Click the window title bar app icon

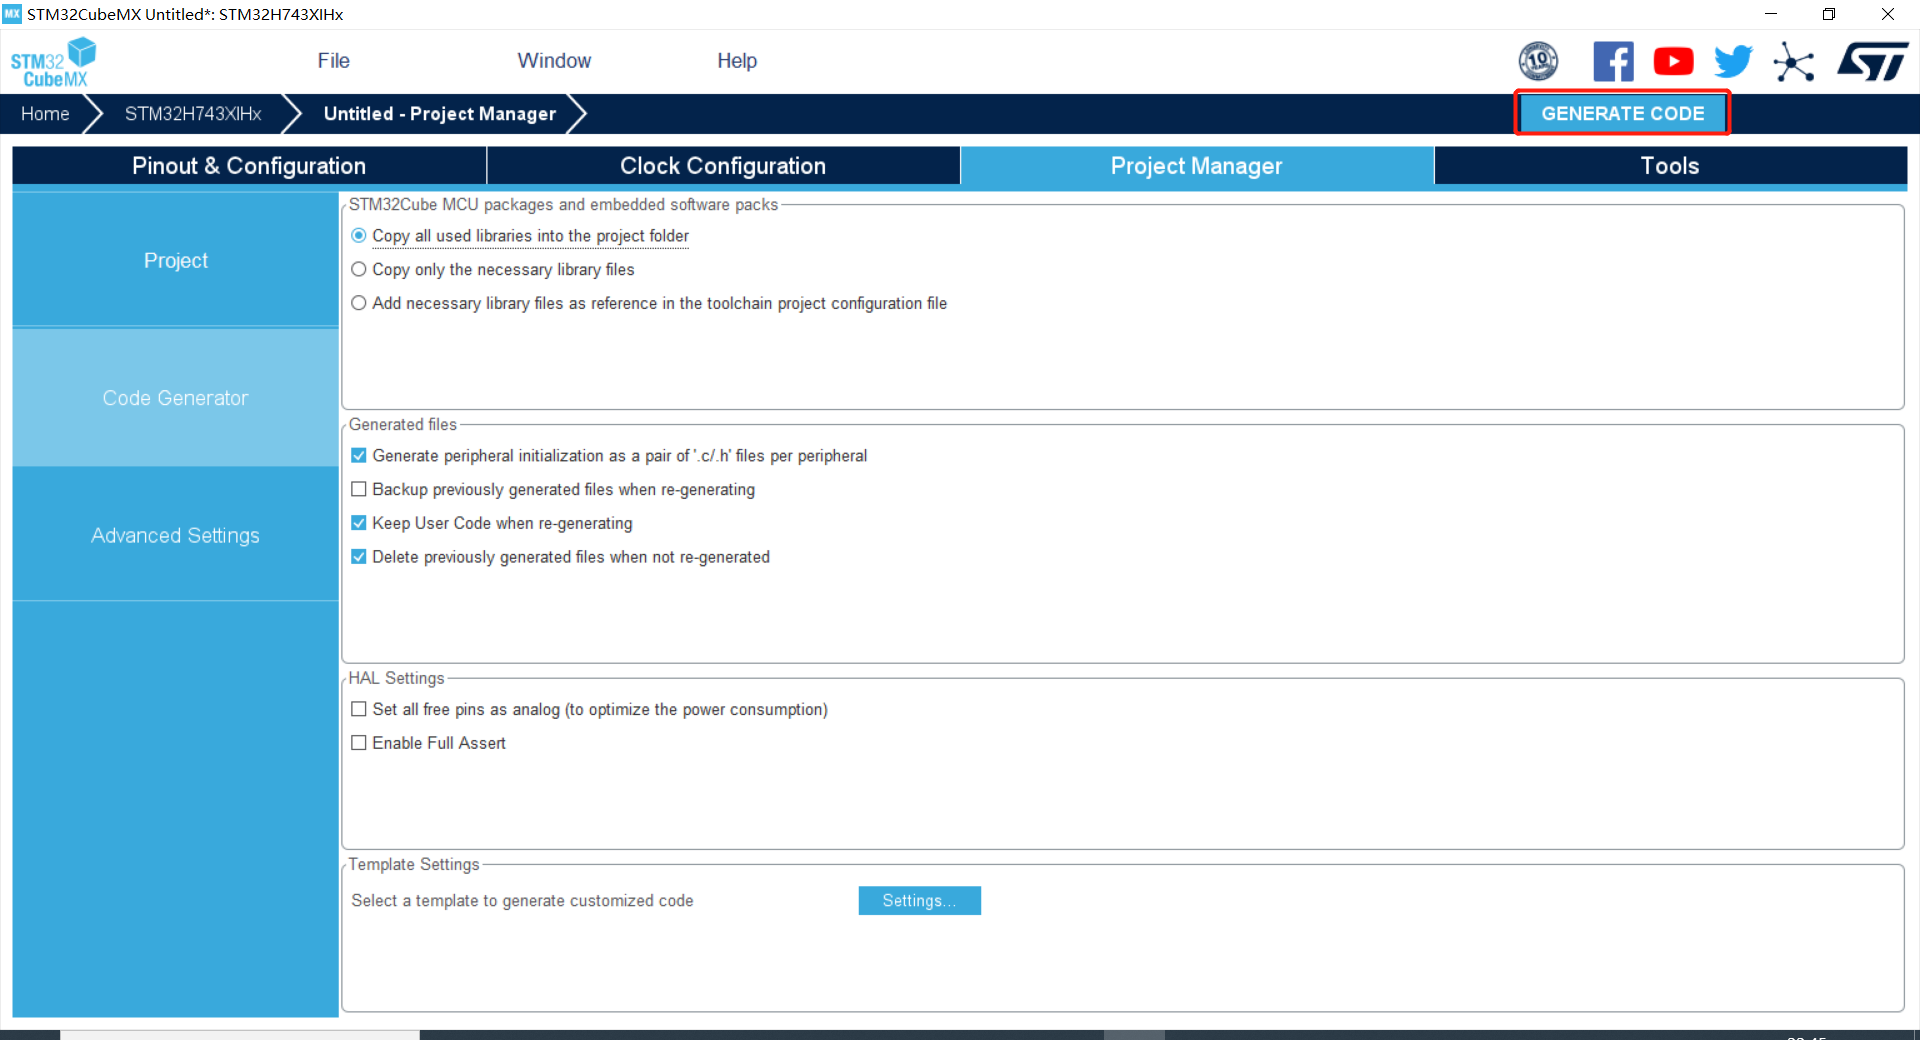point(12,14)
